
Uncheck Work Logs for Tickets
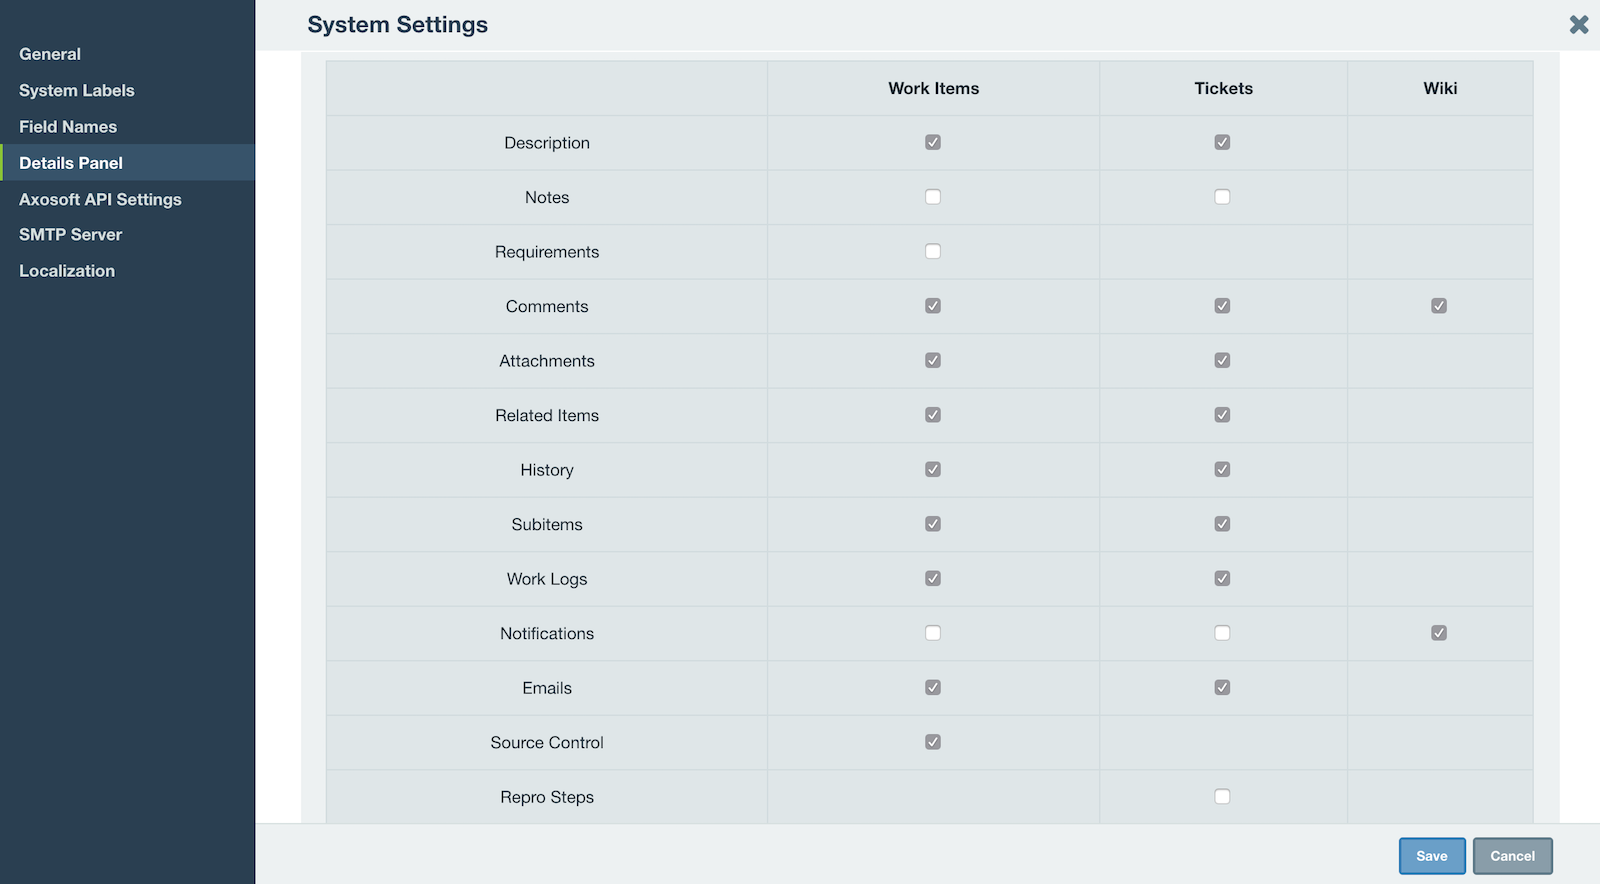pyautogui.click(x=1222, y=578)
